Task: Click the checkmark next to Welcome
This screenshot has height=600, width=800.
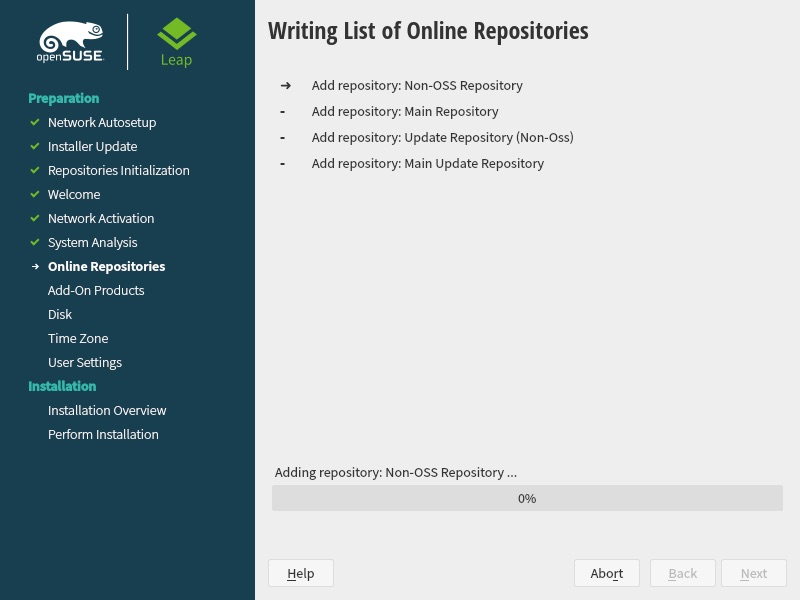Action: (x=35, y=194)
